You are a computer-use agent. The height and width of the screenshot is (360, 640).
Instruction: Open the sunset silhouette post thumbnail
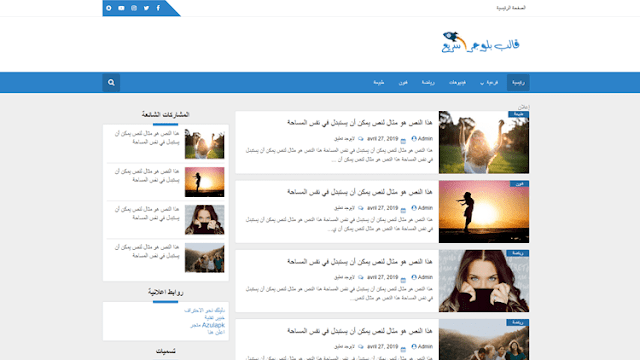tap(484, 212)
